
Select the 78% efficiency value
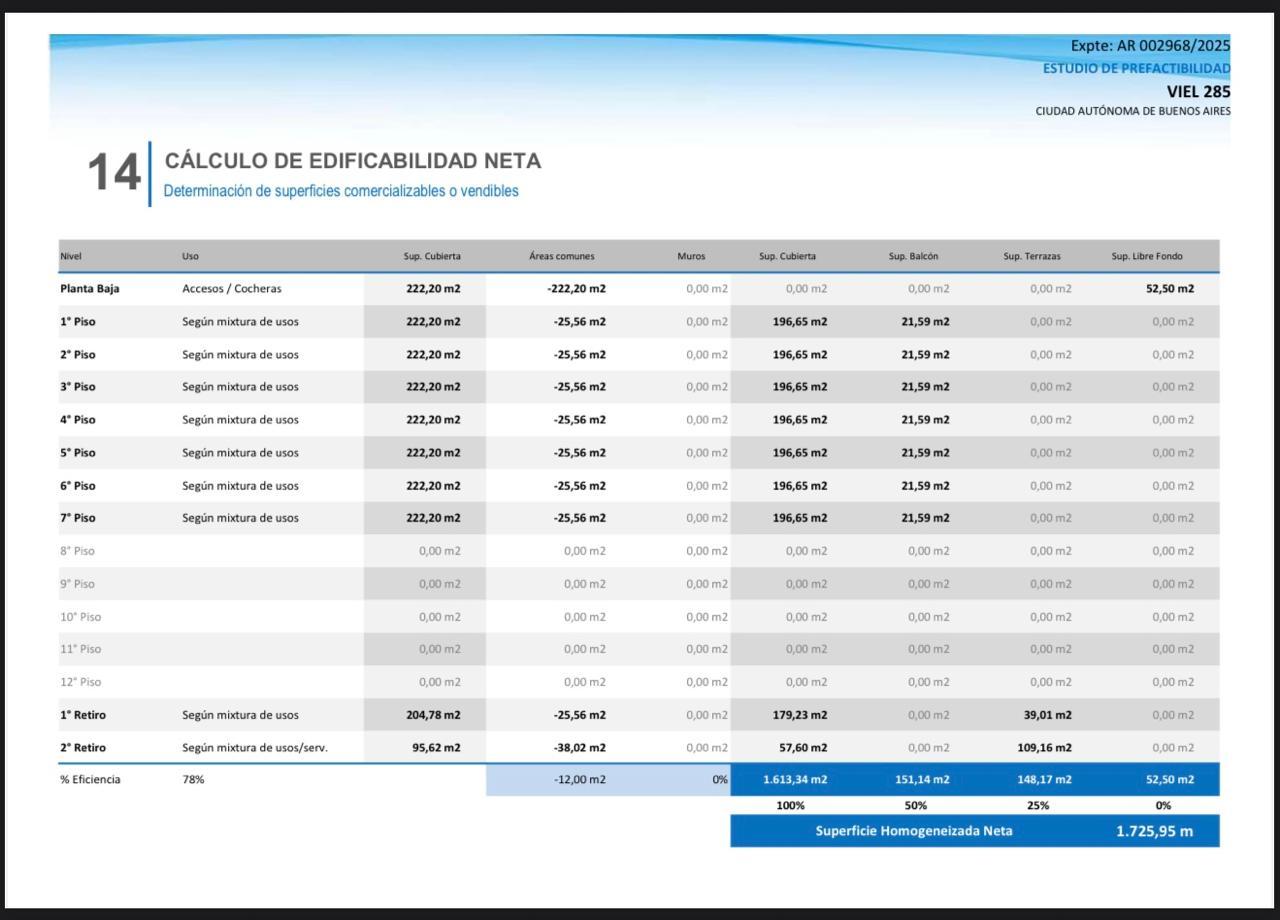(193, 780)
